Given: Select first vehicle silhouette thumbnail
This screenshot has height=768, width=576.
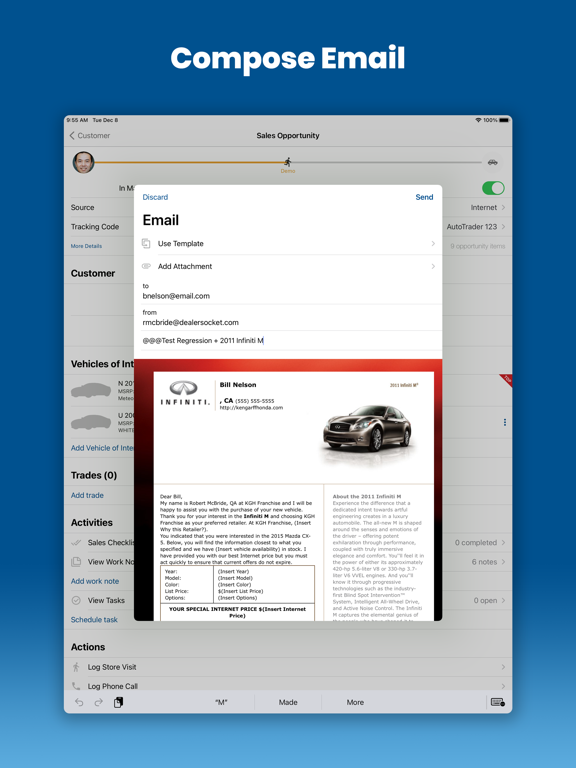Looking at the screenshot, I should point(91,390).
